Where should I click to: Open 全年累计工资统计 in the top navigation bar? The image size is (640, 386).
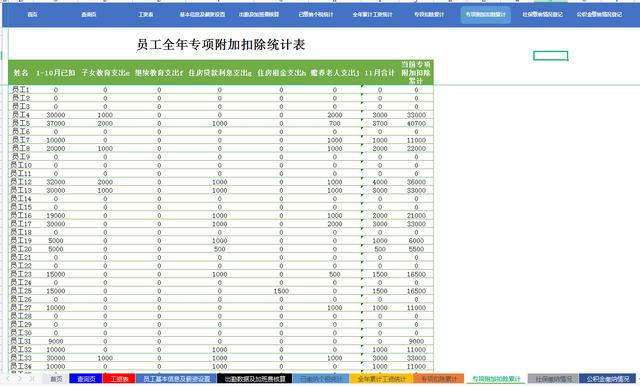(372, 14)
